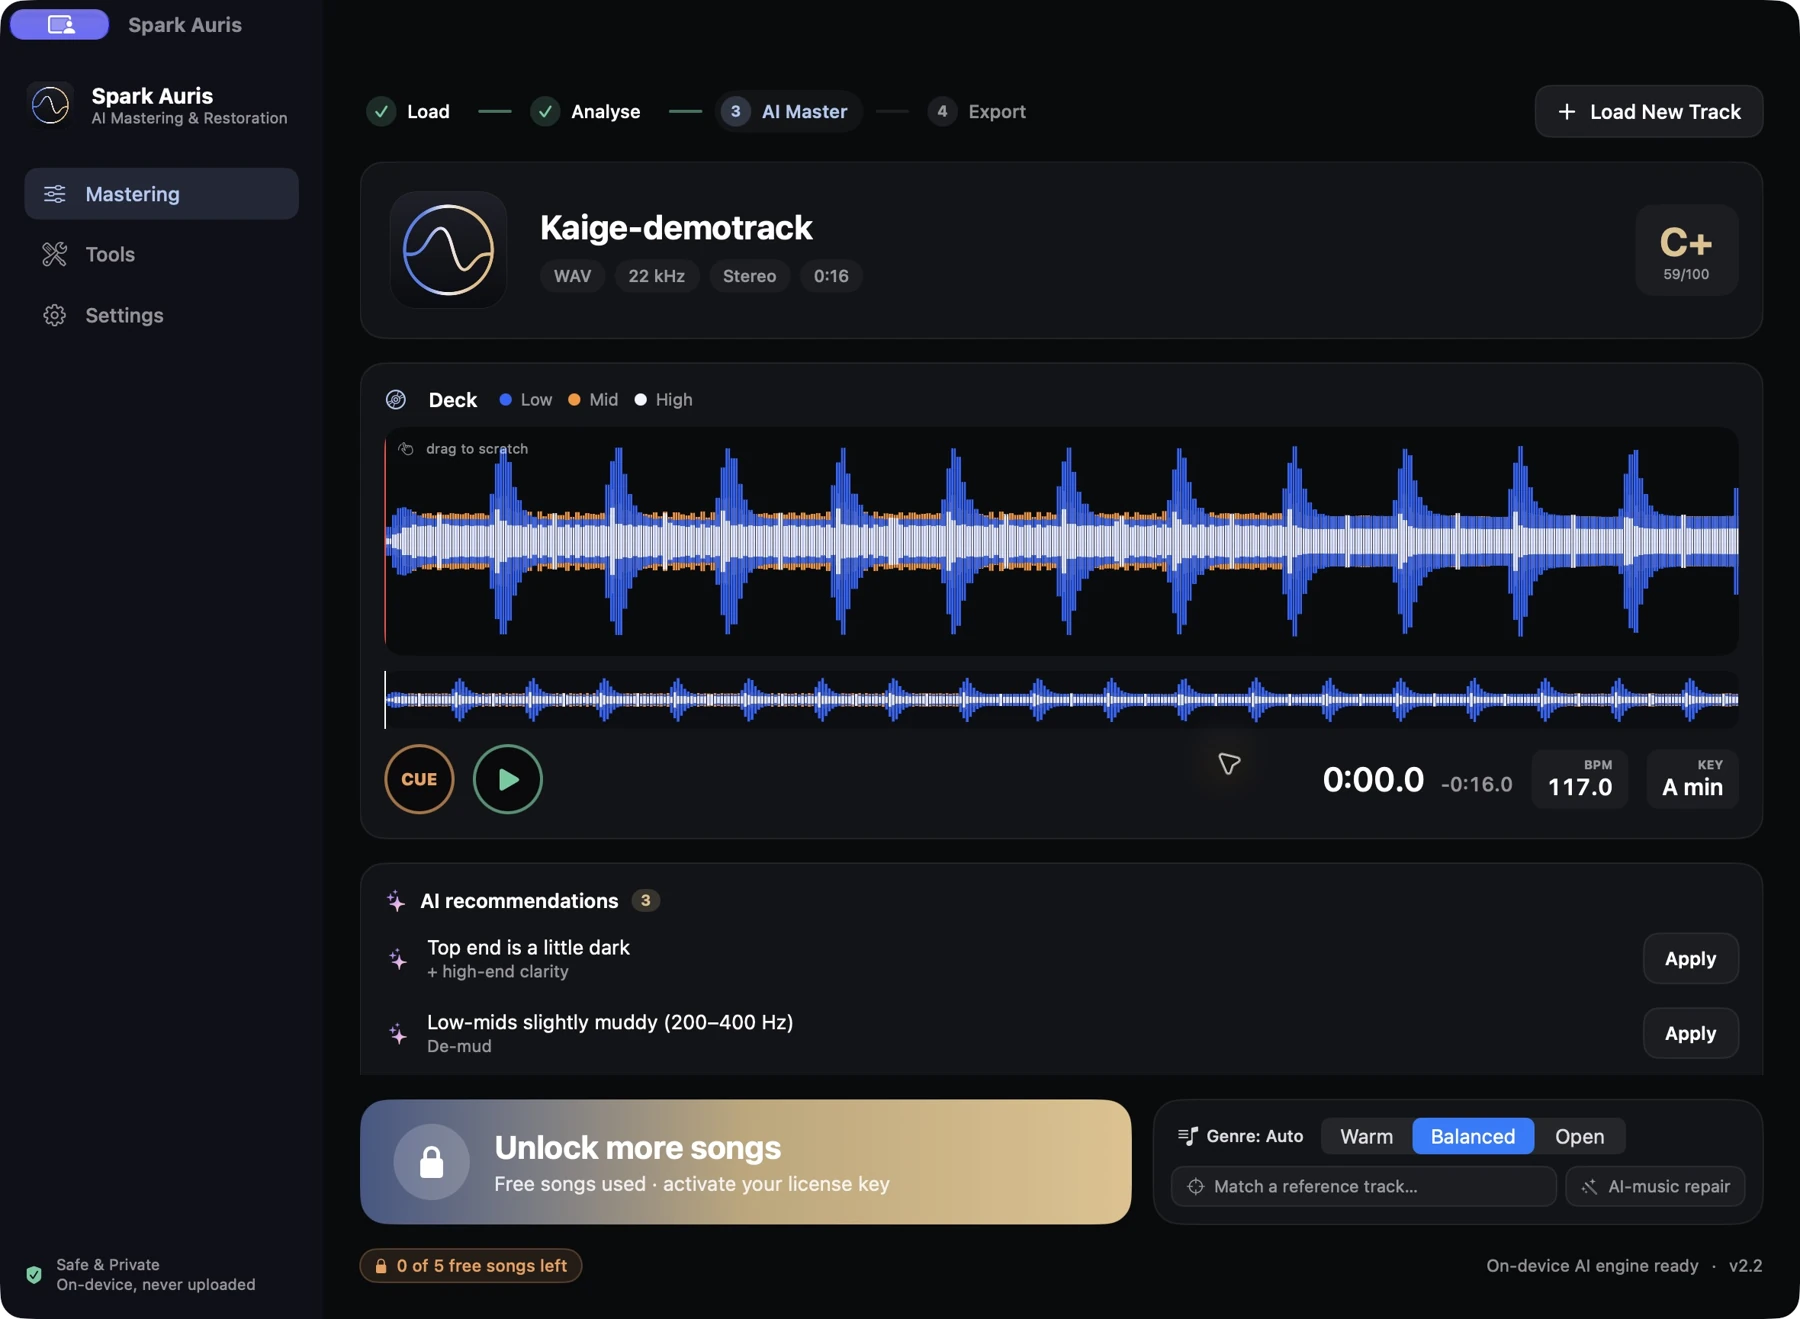Click the genre music-note list icon
This screenshot has width=1800, height=1319.
[1188, 1137]
